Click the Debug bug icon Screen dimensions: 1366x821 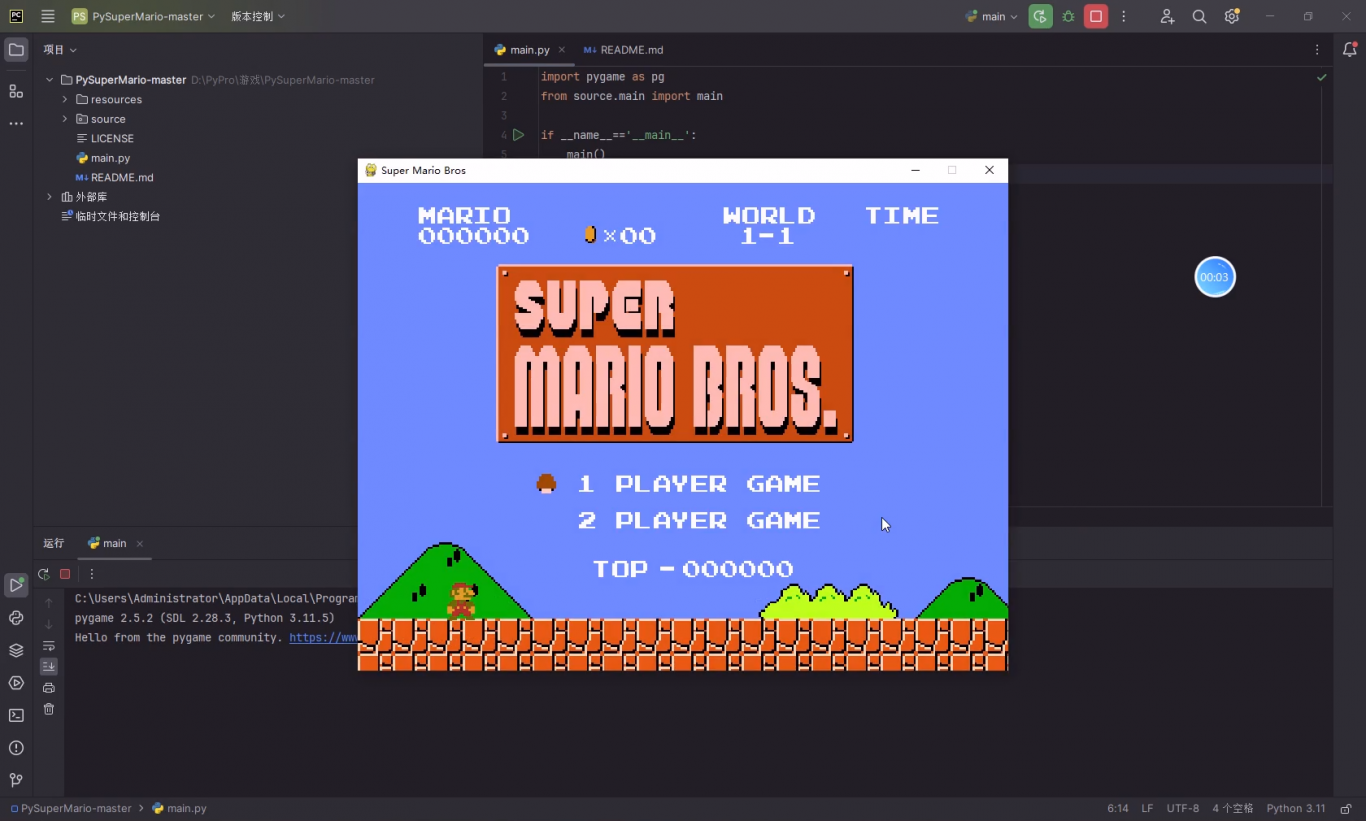pyautogui.click(x=1068, y=16)
